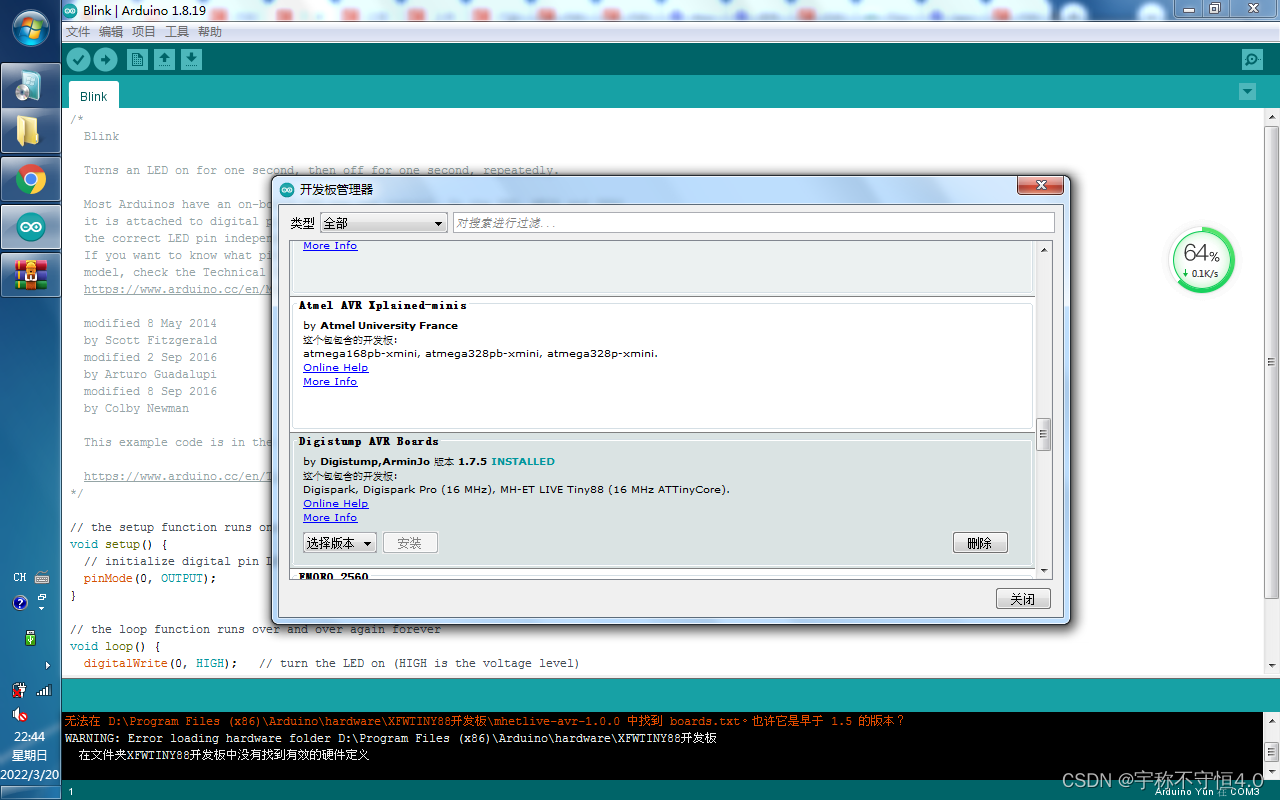Click the boards list scrollbar thumb
The height and width of the screenshot is (800, 1280).
1044,434
